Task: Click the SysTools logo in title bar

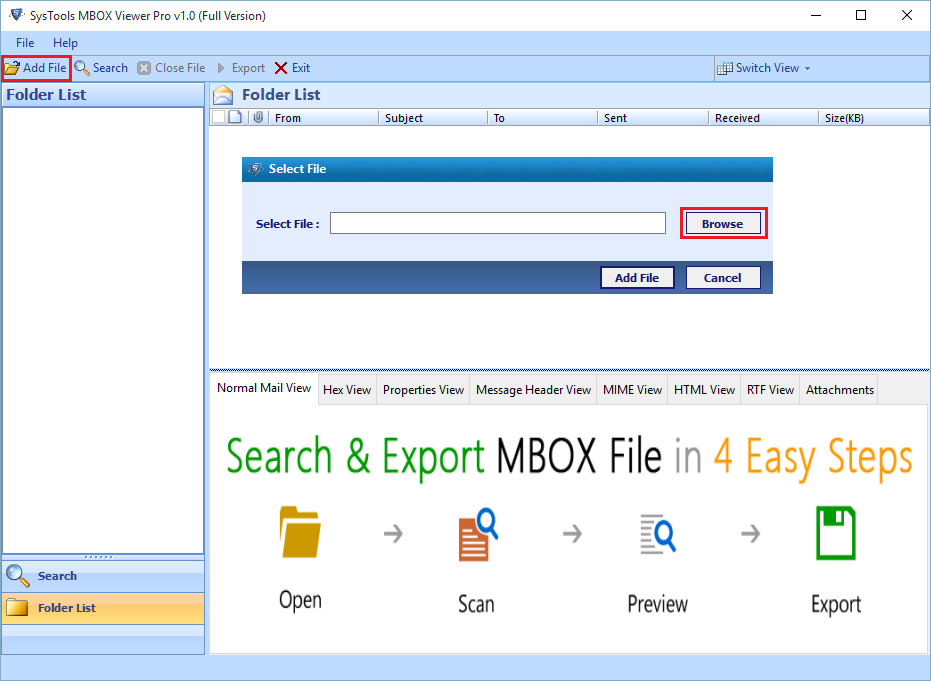Action: pos(17,15)
